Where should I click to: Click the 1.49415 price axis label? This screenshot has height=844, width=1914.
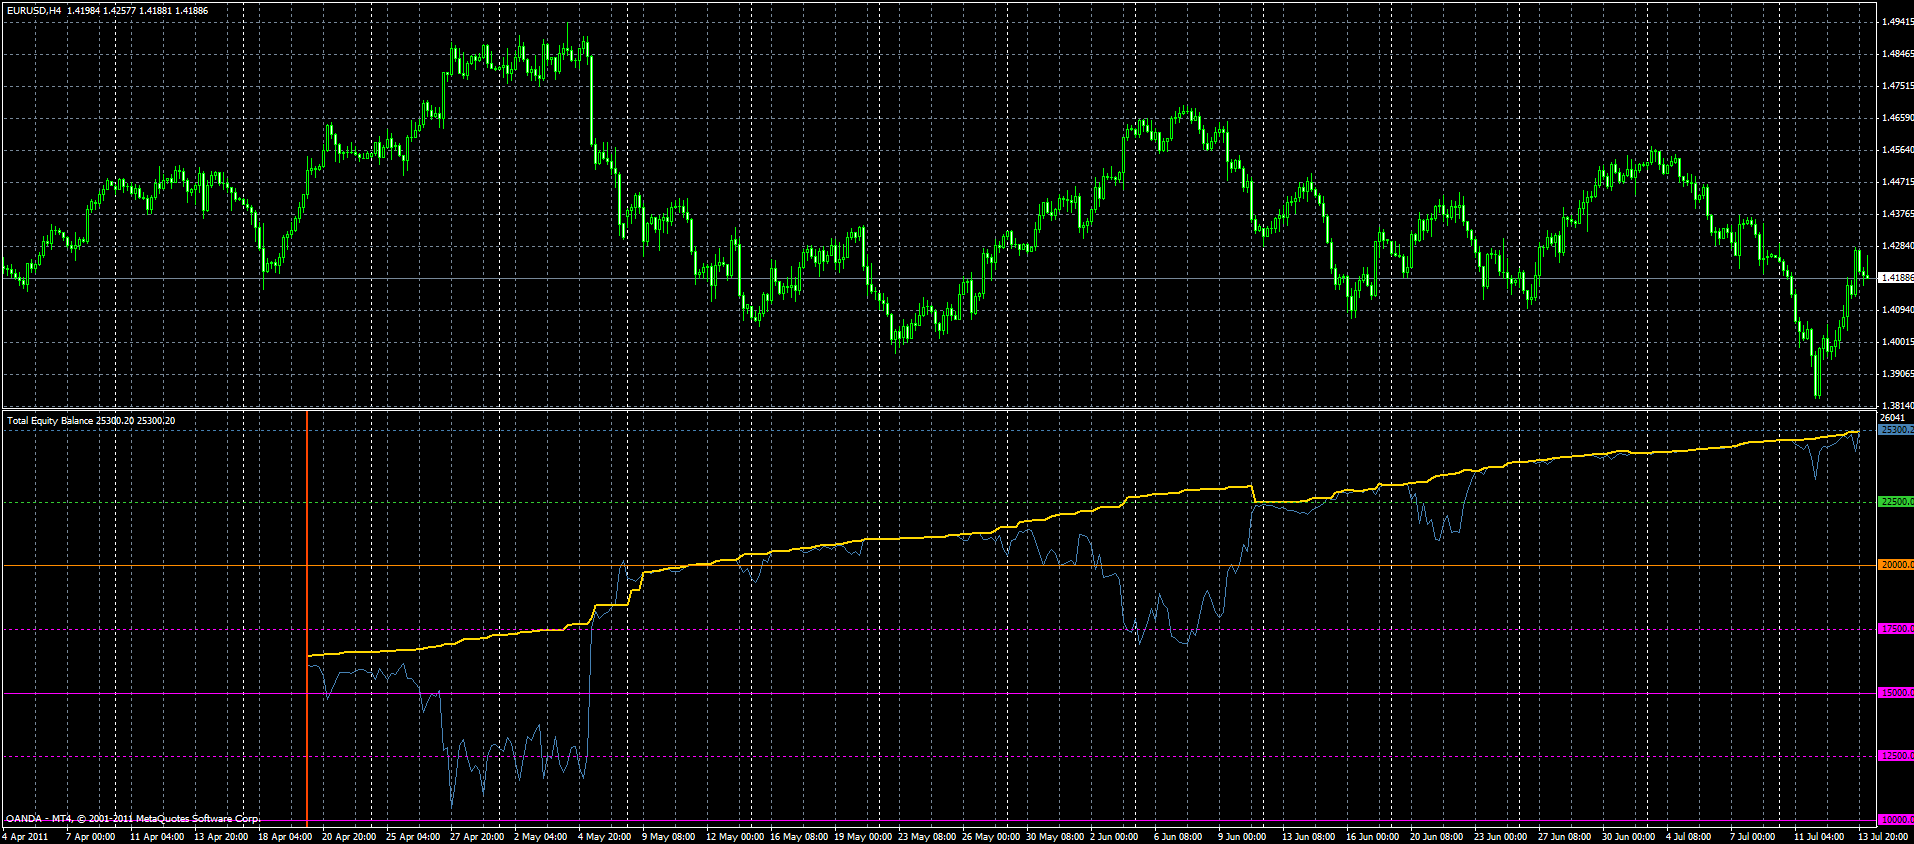(1897, 21)
